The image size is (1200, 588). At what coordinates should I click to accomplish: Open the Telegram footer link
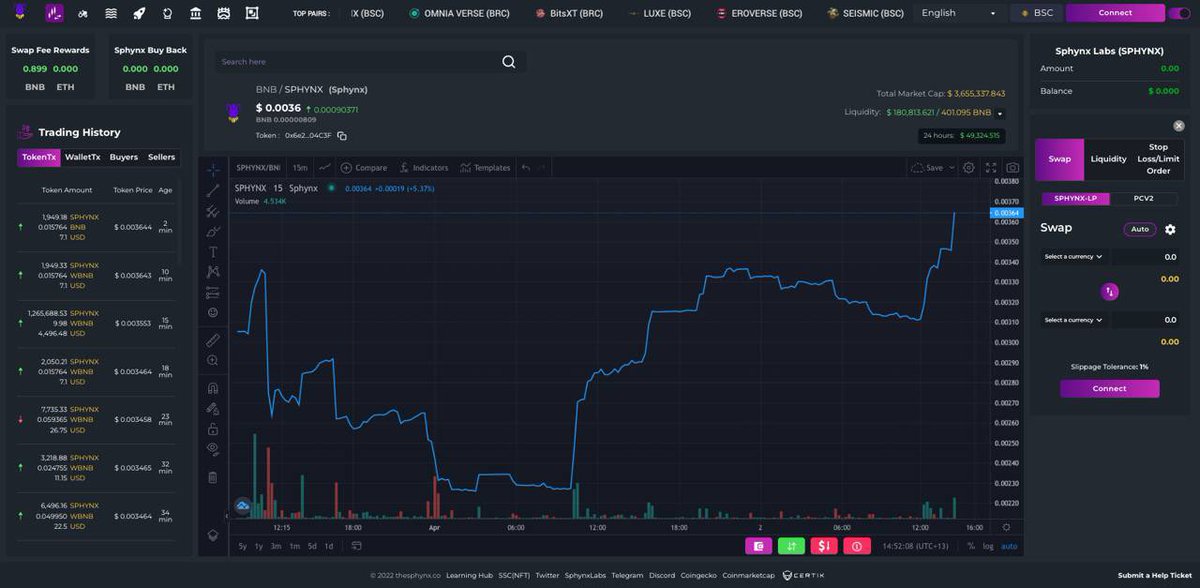627,576
